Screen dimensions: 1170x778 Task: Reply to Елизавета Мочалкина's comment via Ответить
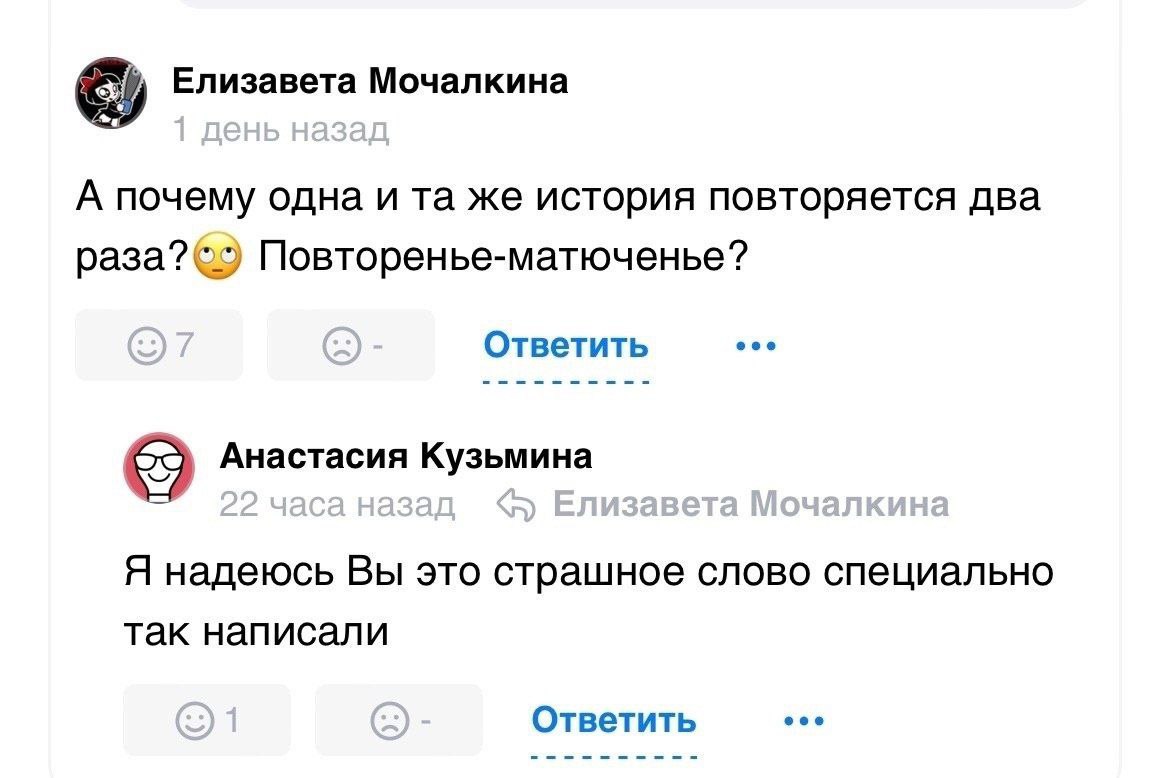click(566, 346)
